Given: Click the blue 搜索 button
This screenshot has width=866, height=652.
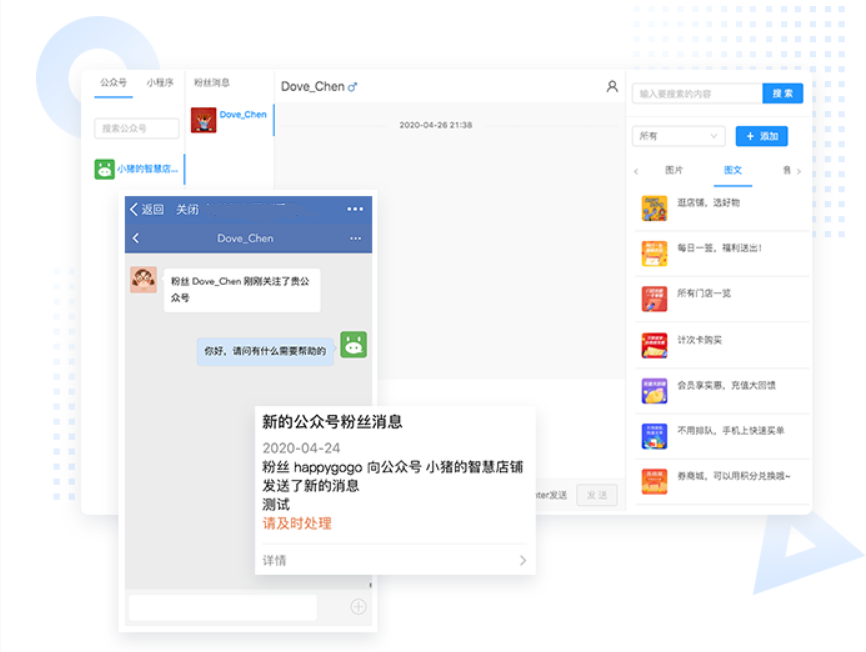Looking at the screenshot, I should click(x=783, y=93).
